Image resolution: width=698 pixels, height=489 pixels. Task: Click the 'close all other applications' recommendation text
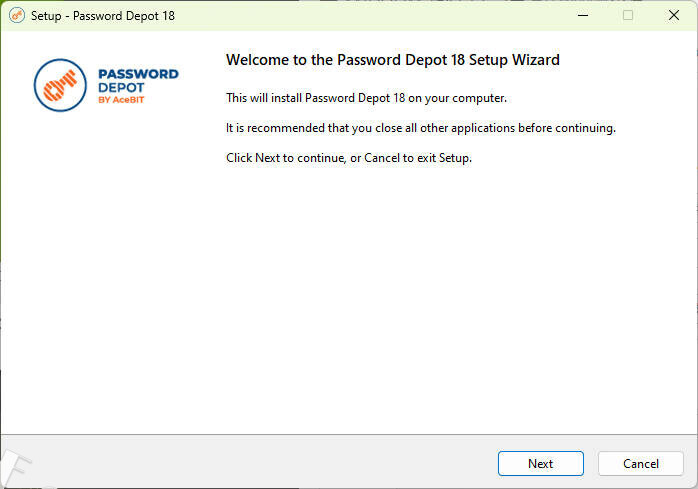pos(420,128)
